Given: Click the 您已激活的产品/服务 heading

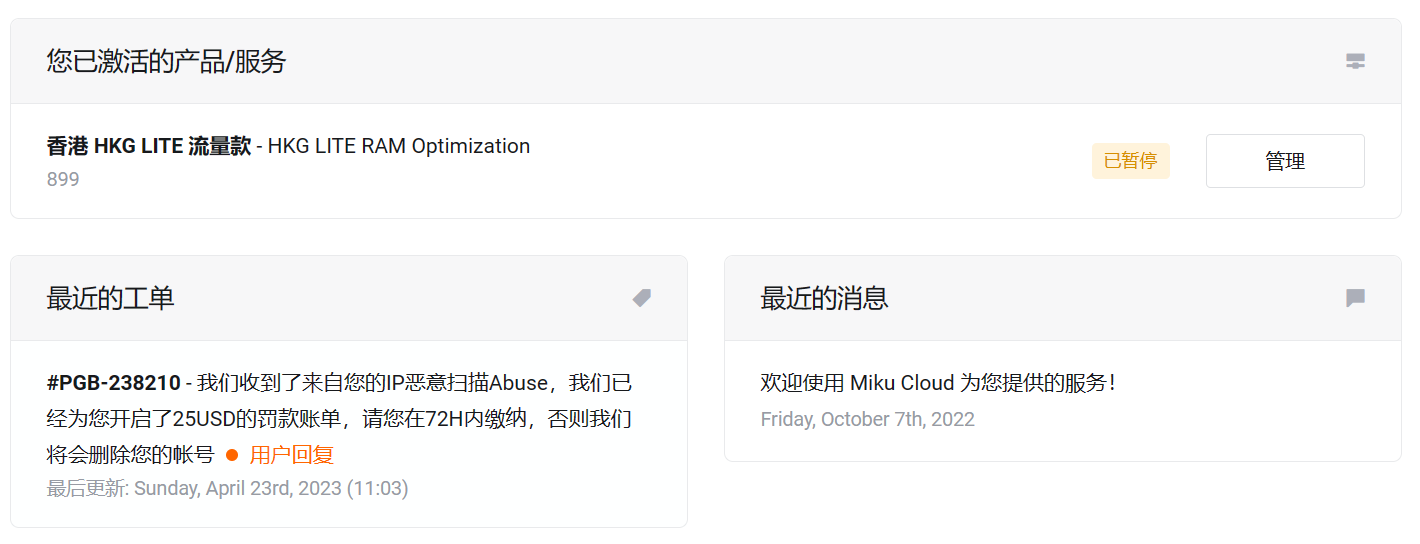Looking at the screenshot, I should coord(166,62).
